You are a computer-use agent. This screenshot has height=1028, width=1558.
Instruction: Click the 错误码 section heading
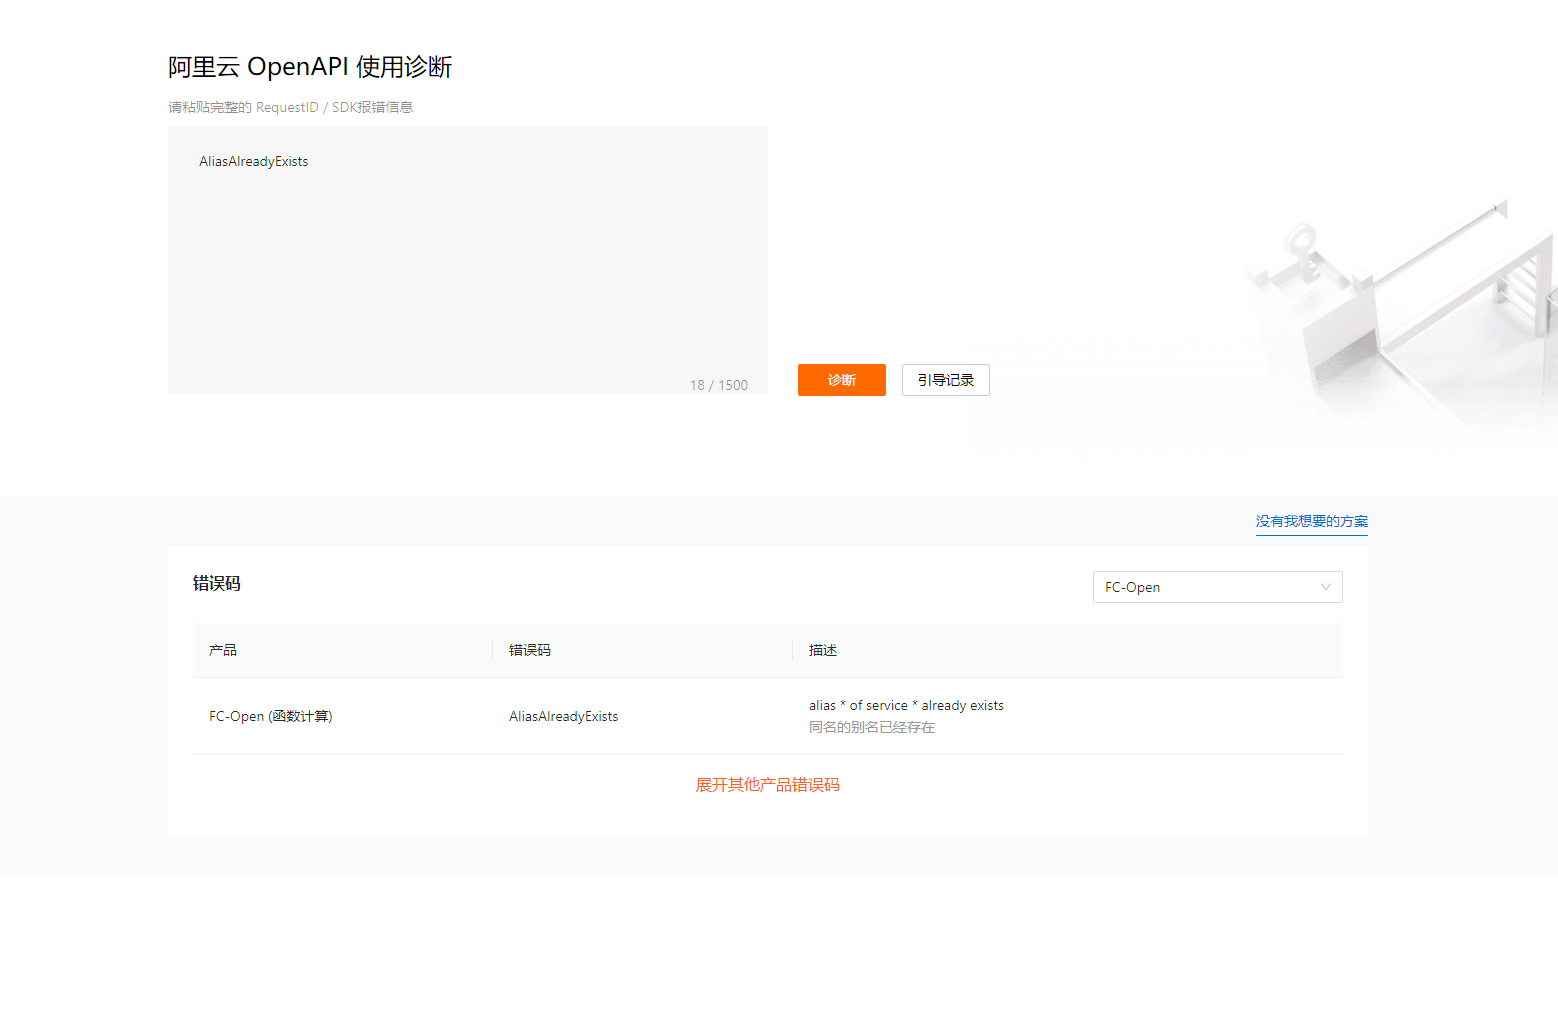pos(216,583)
